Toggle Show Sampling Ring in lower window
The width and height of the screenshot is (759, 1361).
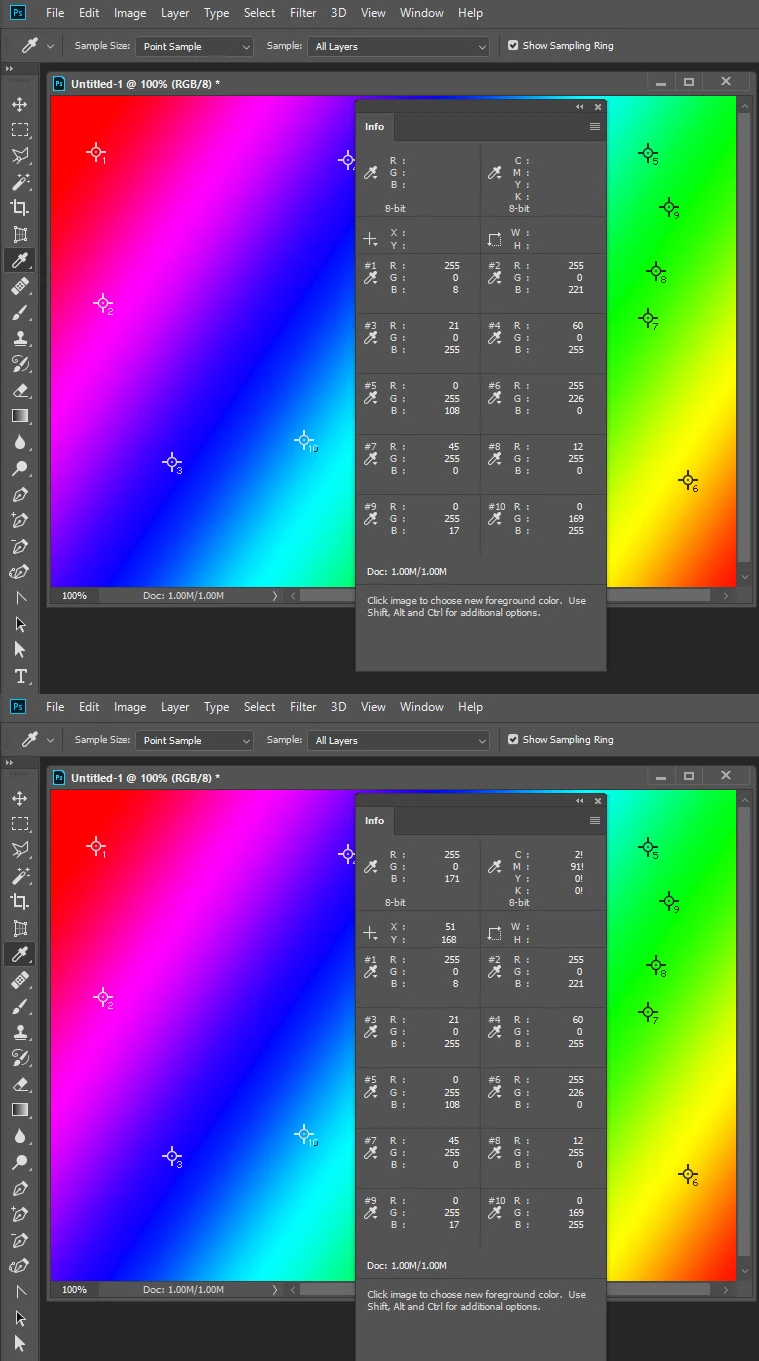pyautogui.click(x=513, y=739)
